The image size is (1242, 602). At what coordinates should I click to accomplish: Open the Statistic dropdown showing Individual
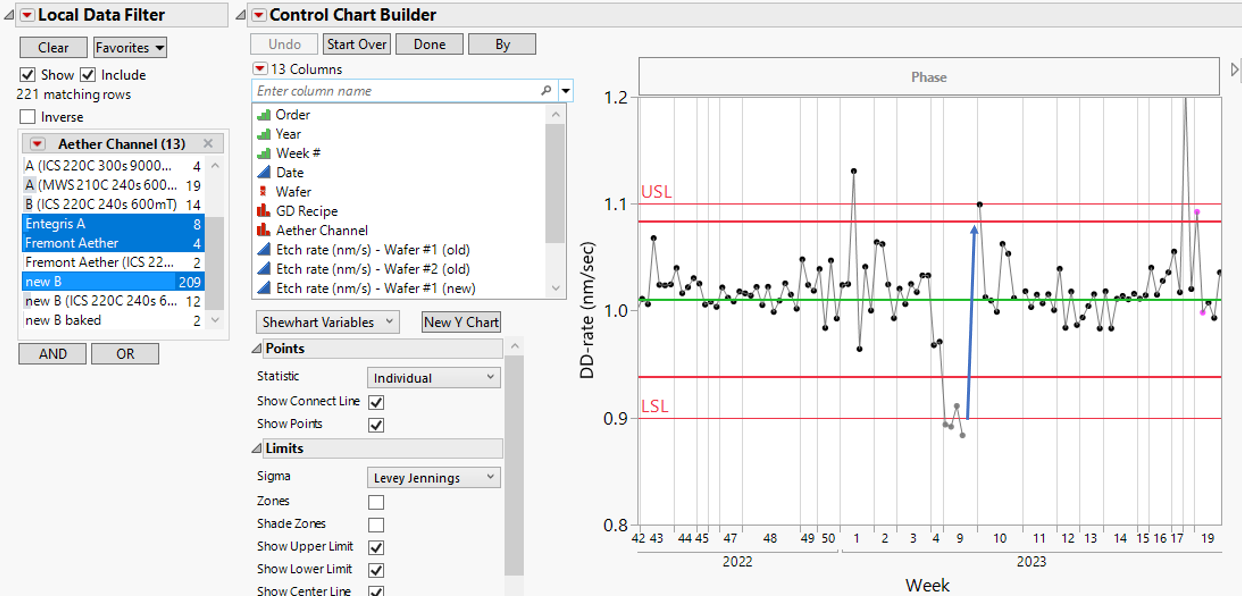point(433,377)
